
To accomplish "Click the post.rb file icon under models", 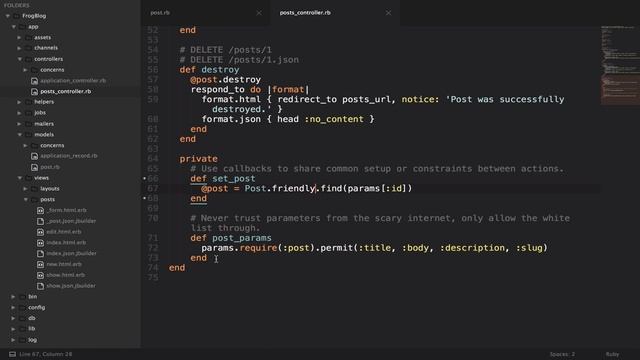I will 35,167.
